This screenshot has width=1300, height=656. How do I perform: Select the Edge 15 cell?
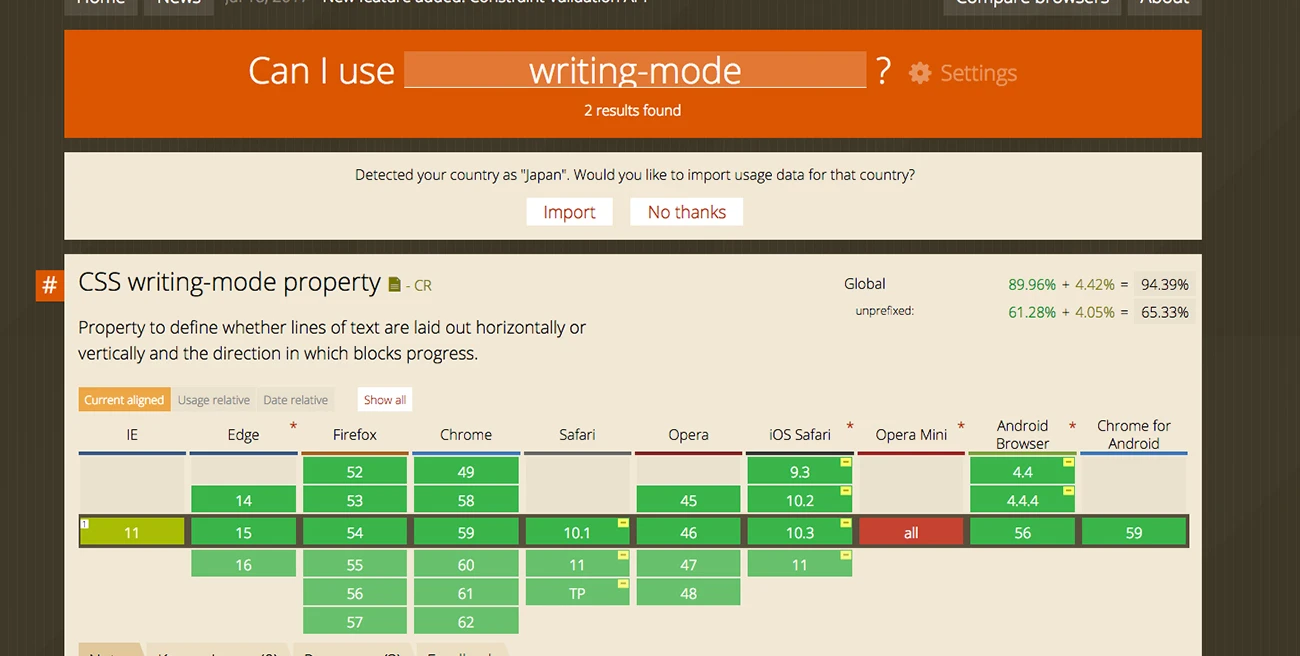(243, 533)
